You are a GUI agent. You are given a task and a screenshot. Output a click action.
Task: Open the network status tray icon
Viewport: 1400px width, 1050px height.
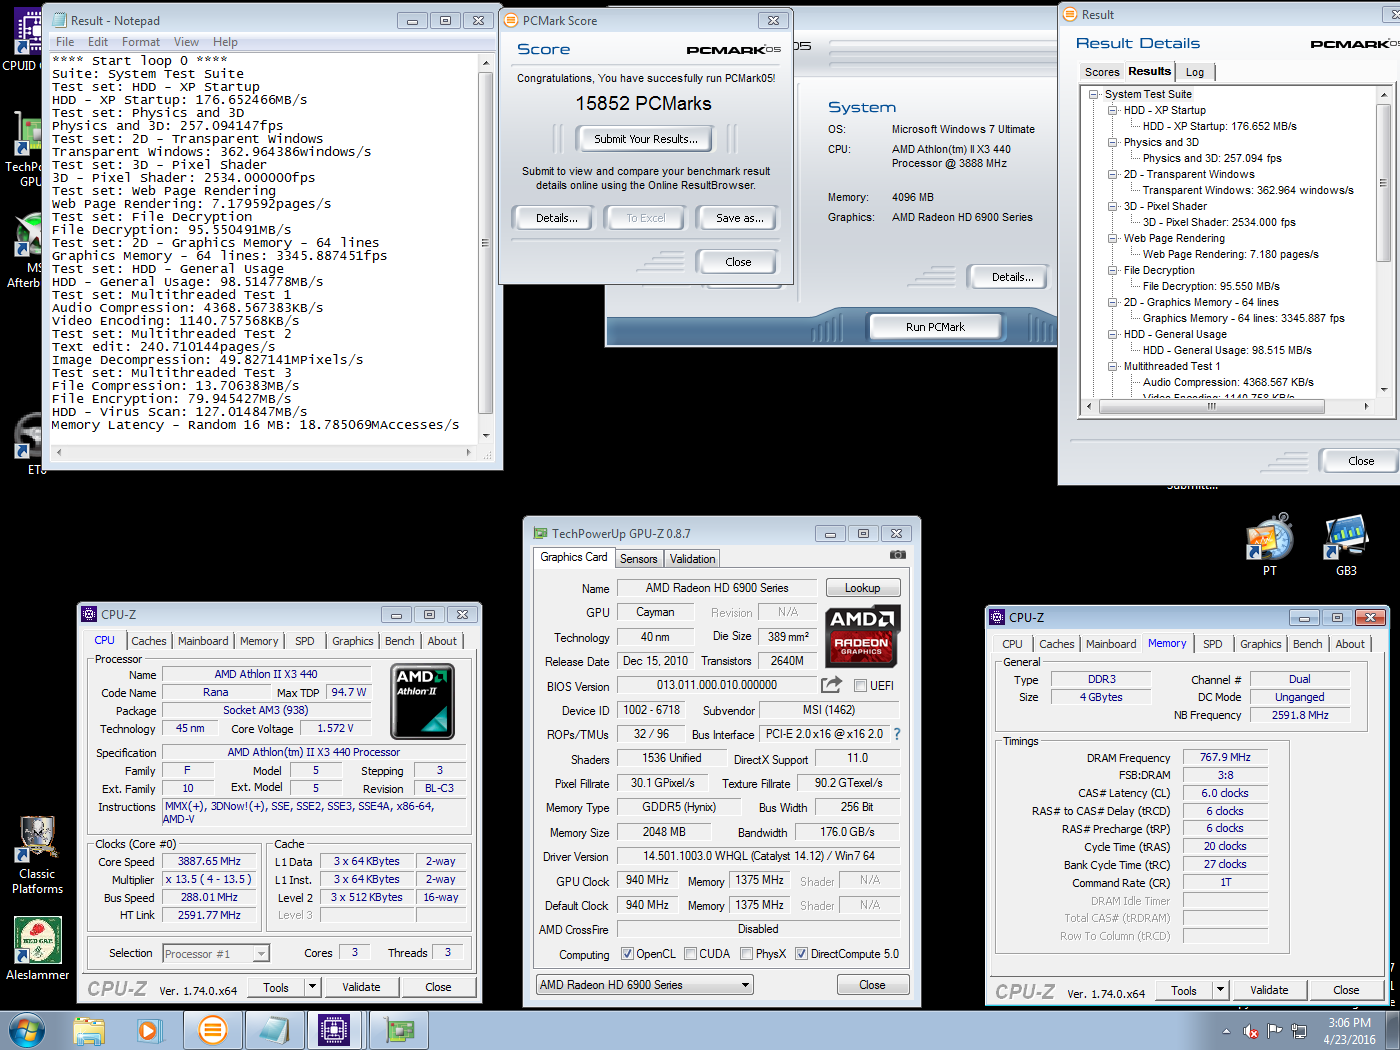pos(1299,1031)
